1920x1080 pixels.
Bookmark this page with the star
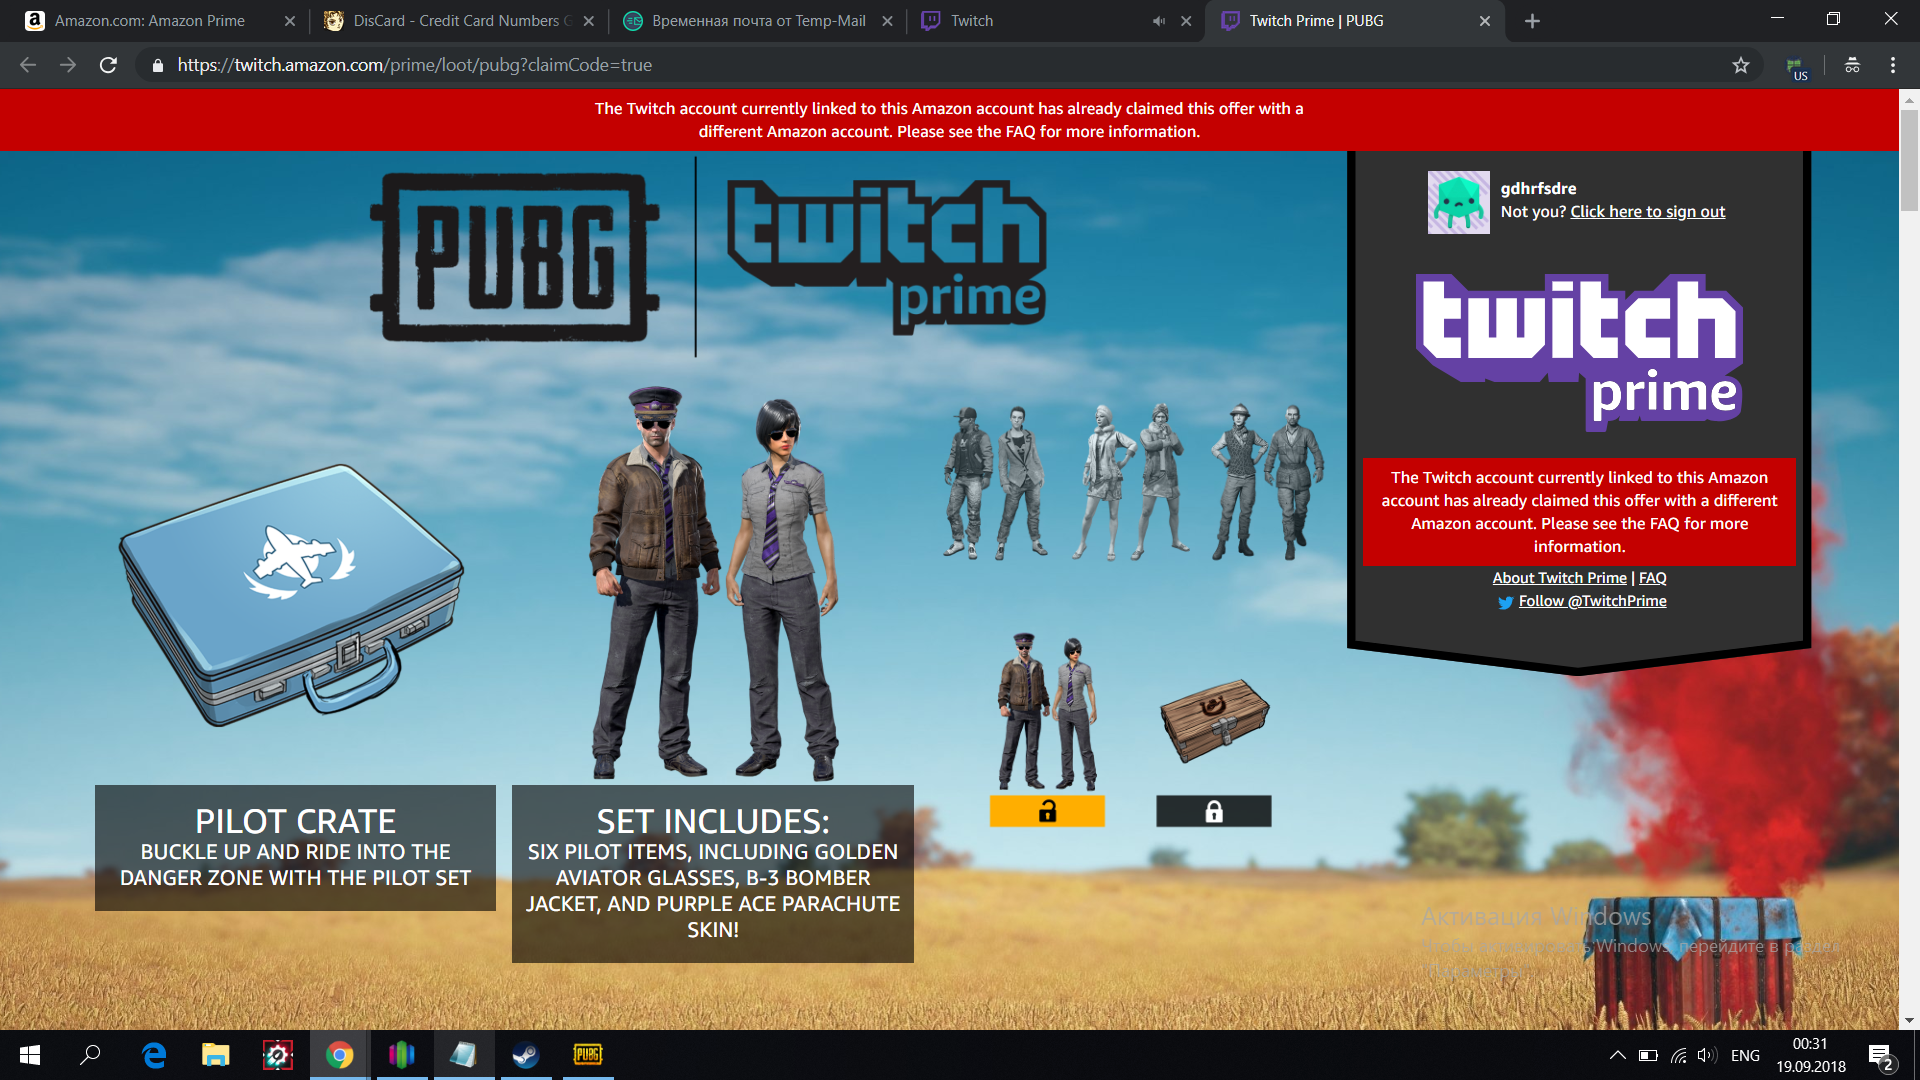point(1741,65)
